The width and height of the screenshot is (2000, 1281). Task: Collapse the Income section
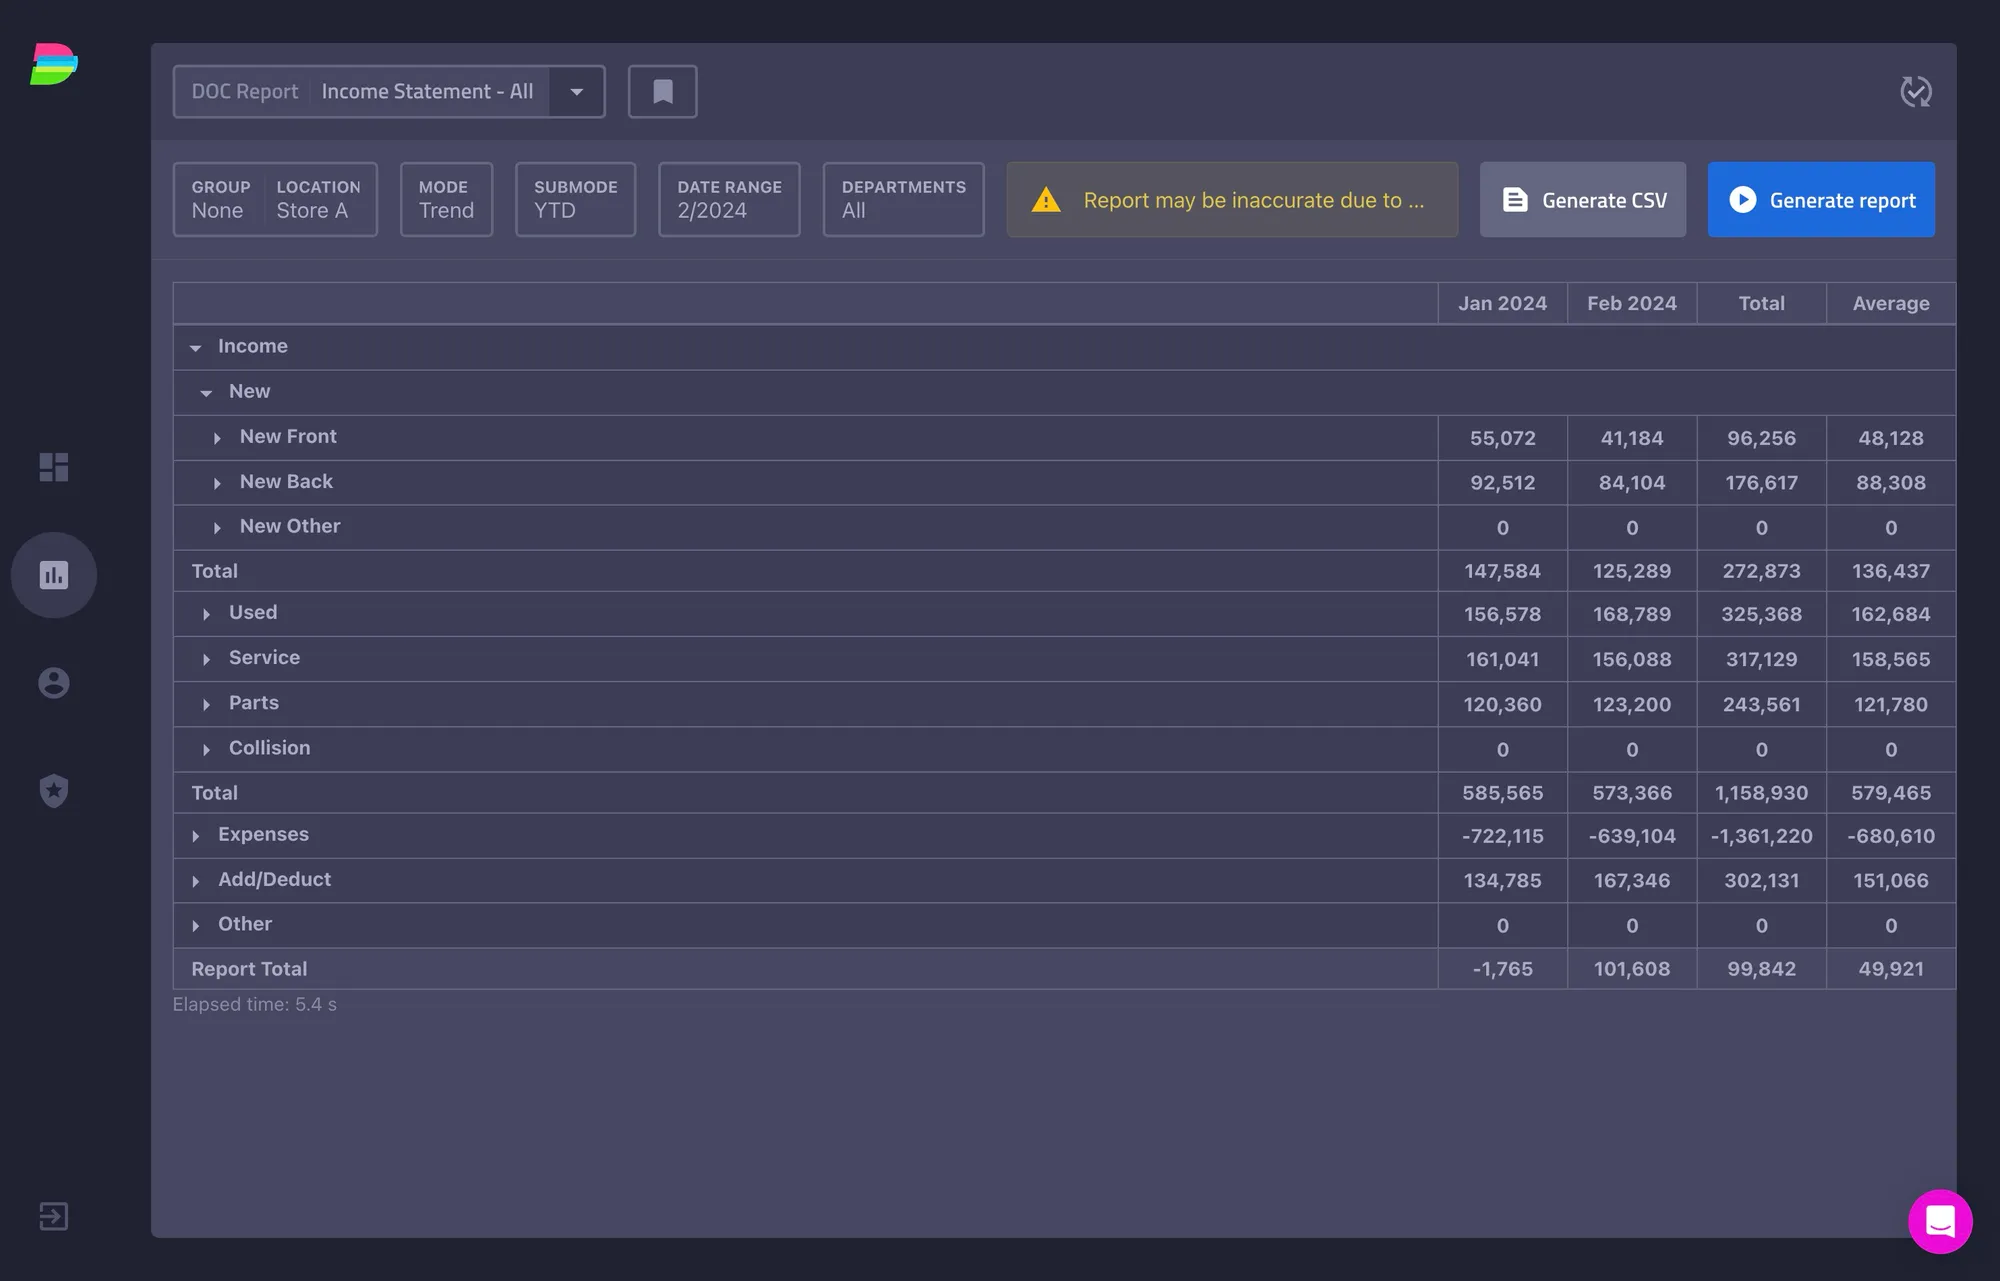click(196, 347)
